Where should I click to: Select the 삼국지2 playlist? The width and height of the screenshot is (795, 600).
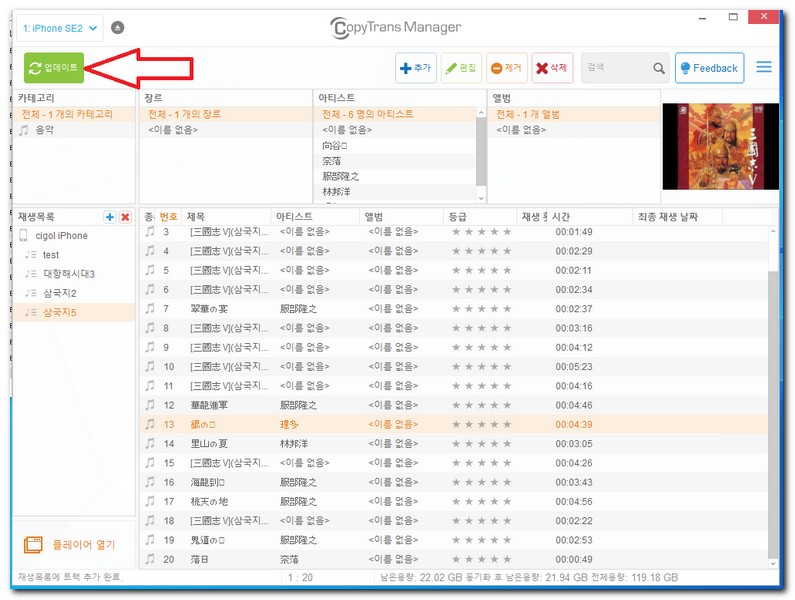(x=60, y=293)
